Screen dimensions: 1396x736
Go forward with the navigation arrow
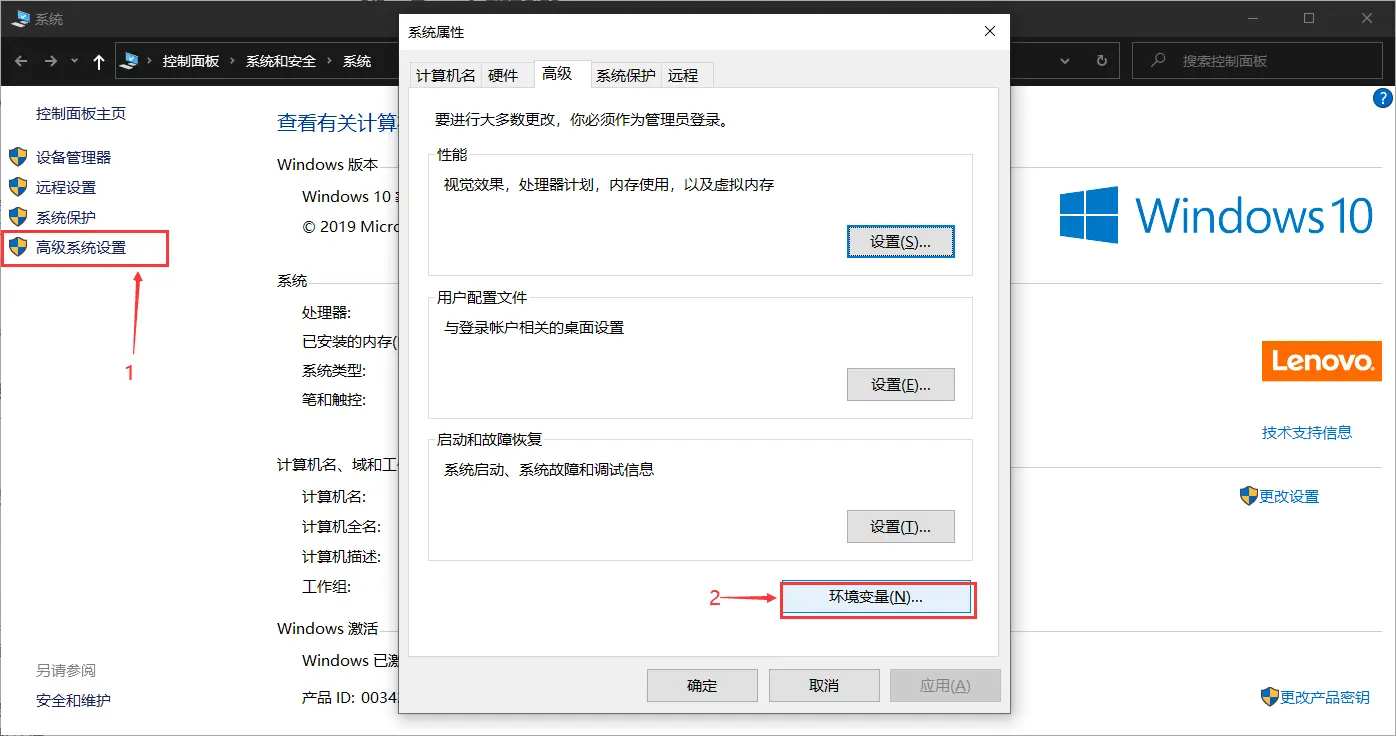51,61
